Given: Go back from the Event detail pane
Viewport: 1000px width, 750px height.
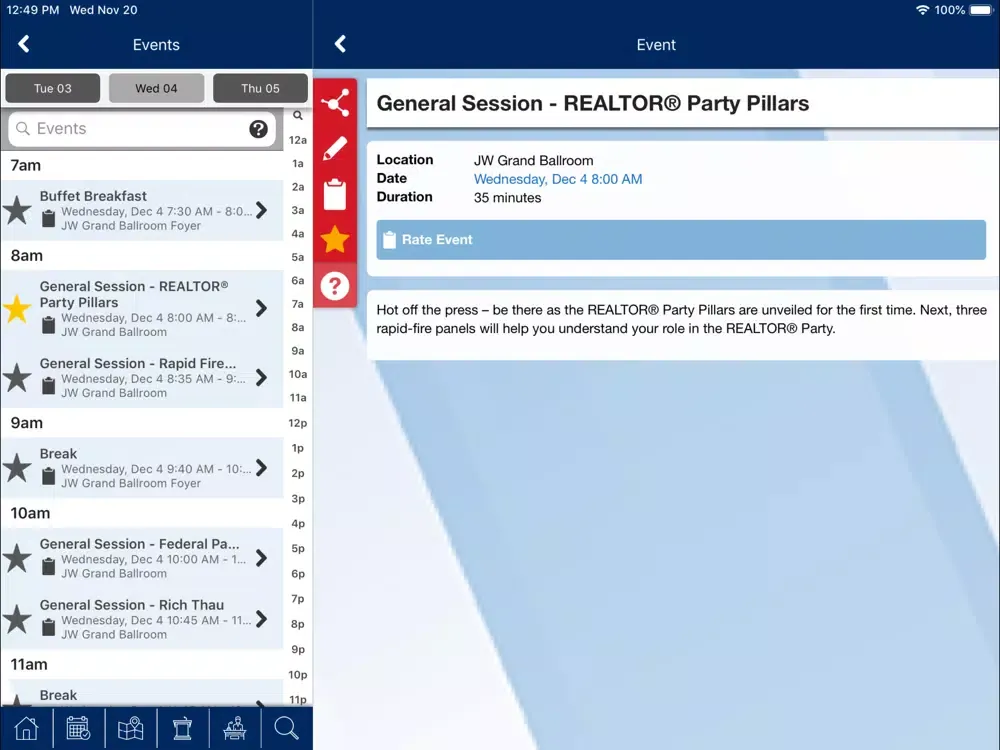Looking at the screenshot, I should click(341, 44).
